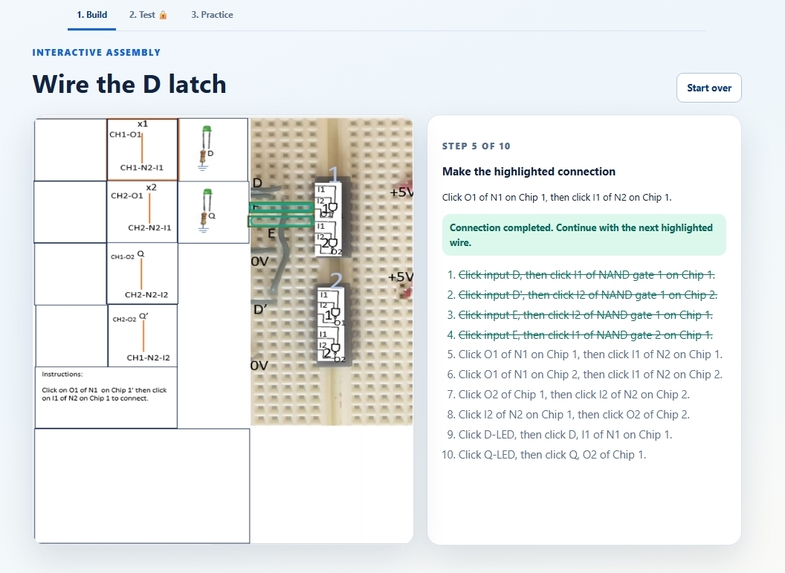Click the lower +5V label on the breadboard
This screenshot has width=785, height=573.
pyautogui.click(x=401, y=277)
